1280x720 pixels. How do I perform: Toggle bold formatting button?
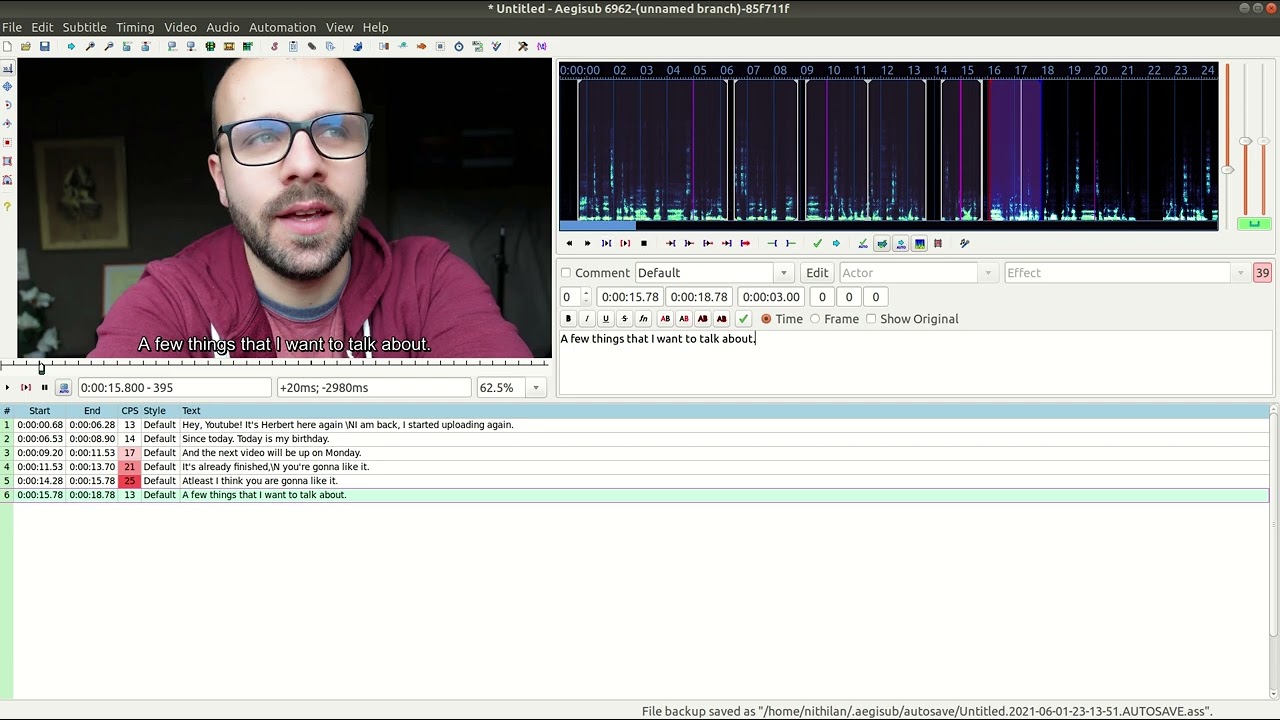568,319
